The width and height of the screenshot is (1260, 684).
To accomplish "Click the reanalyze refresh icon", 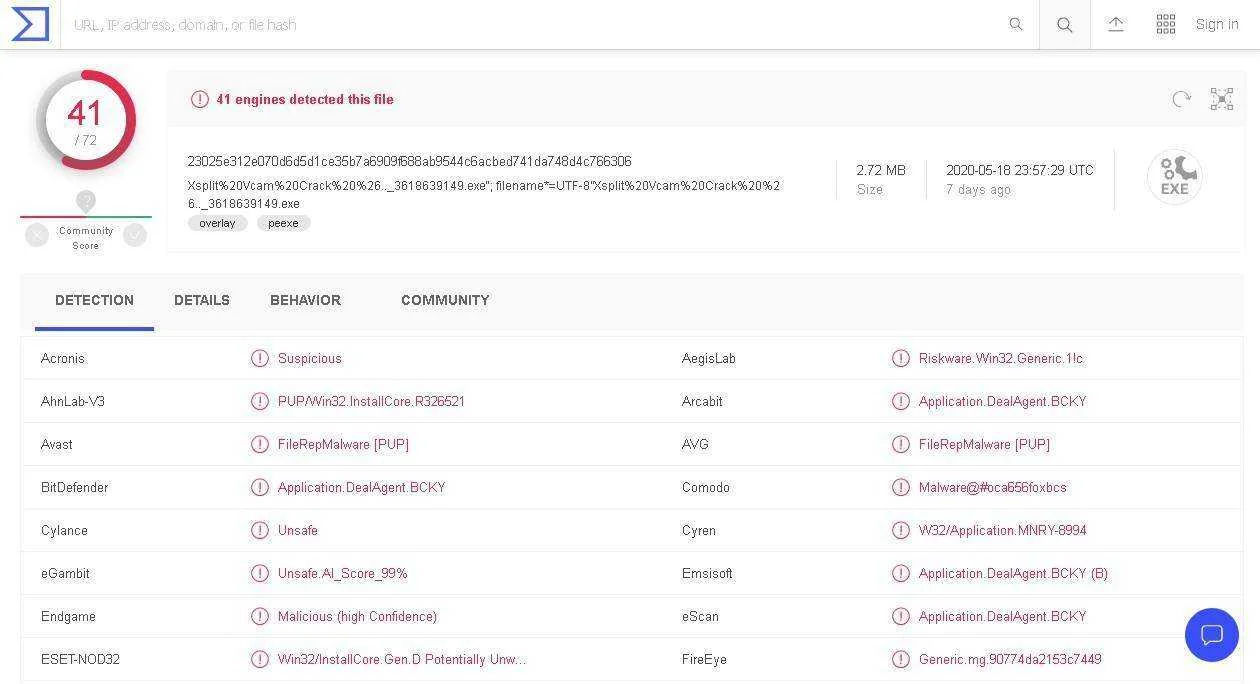I will point(1182,99).
